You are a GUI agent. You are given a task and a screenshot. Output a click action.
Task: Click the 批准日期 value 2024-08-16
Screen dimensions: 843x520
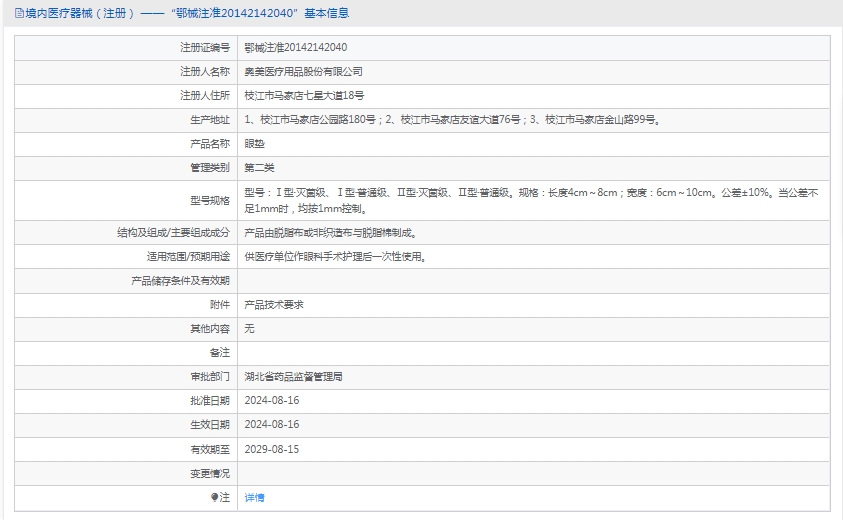pyautogui.click(x=272, y=401)
